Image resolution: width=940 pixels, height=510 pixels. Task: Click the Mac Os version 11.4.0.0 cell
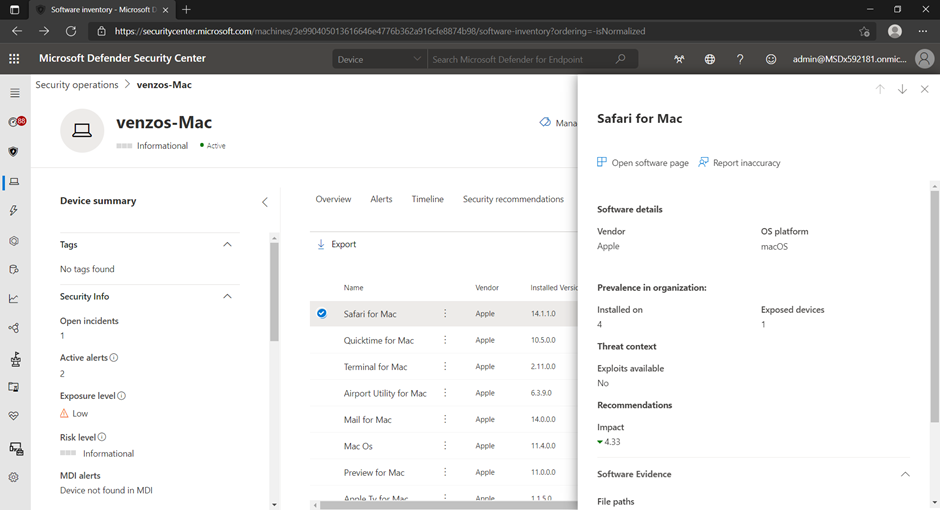tap(543, 445)
